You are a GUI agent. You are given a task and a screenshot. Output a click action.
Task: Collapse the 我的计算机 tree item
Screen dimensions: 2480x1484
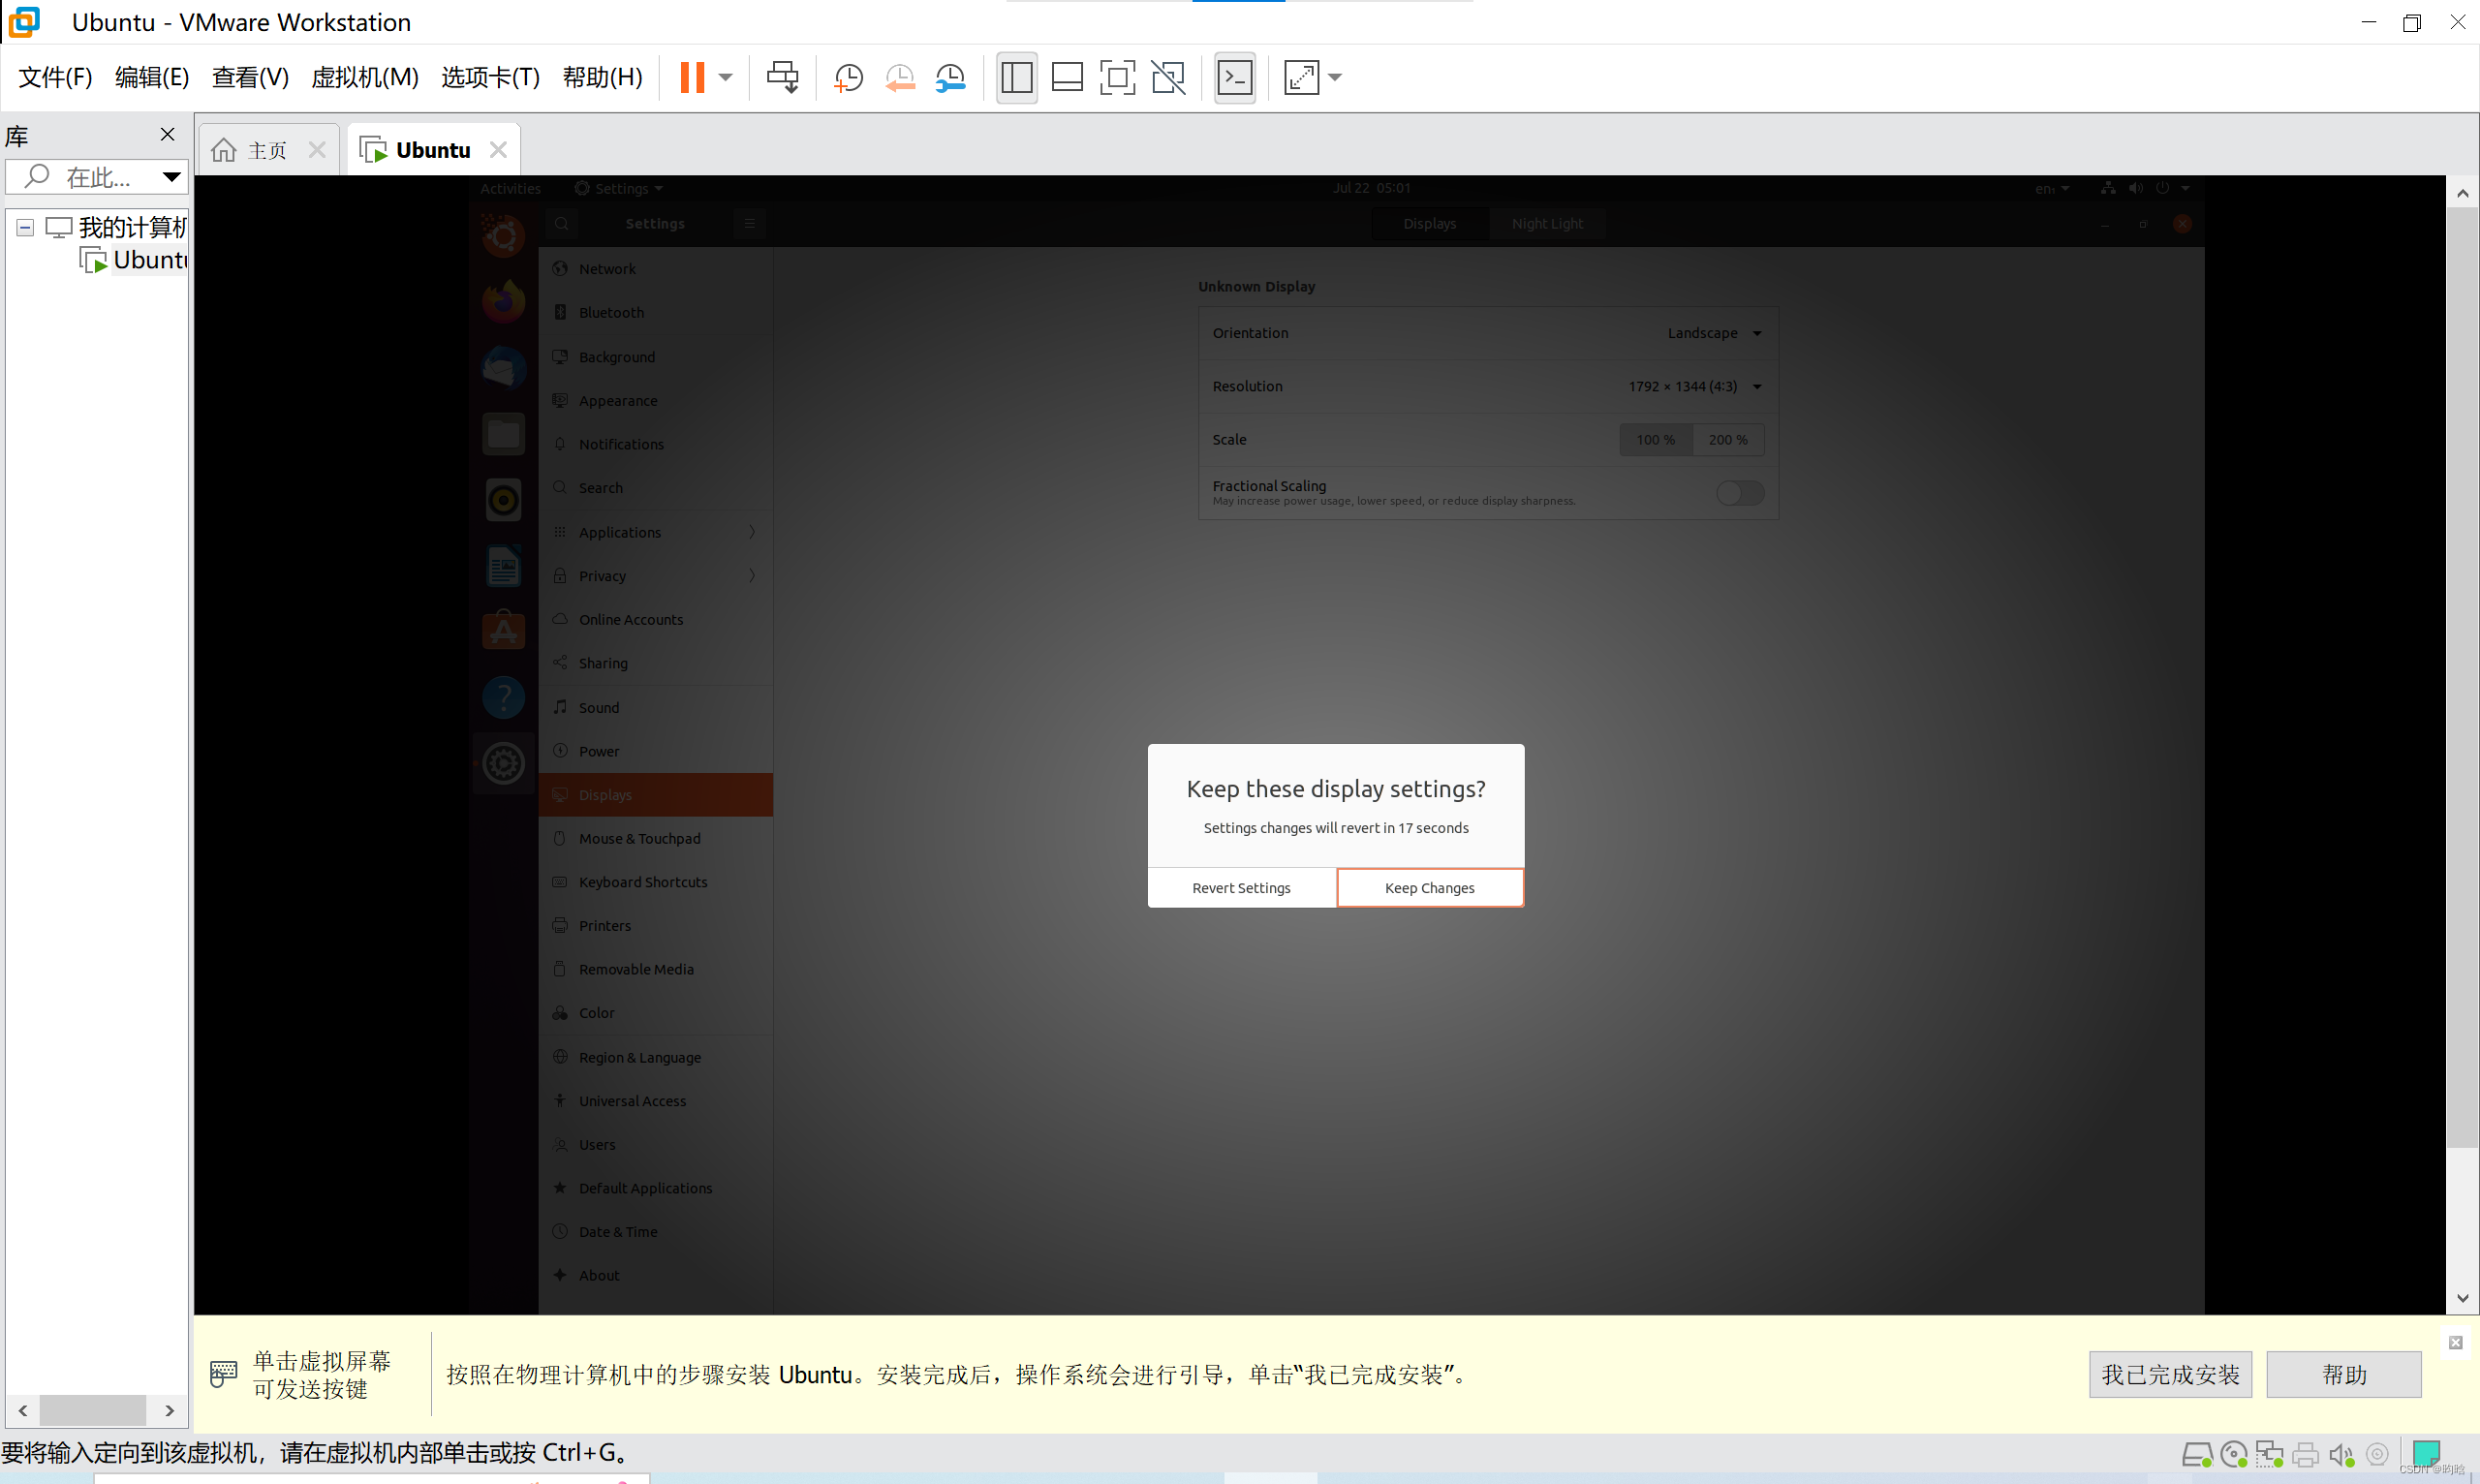click(24, 227)
